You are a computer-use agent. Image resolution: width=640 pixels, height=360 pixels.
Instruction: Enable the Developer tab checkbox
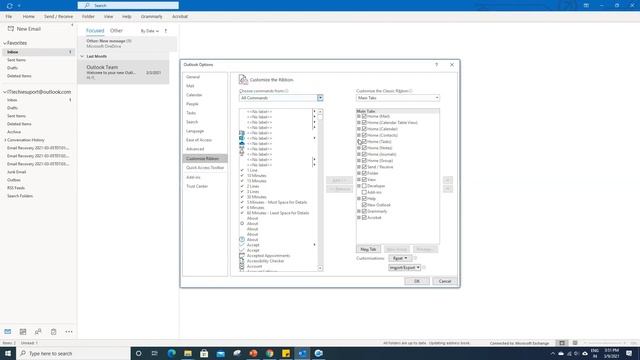pyautogui.click(x=364, y=186)
